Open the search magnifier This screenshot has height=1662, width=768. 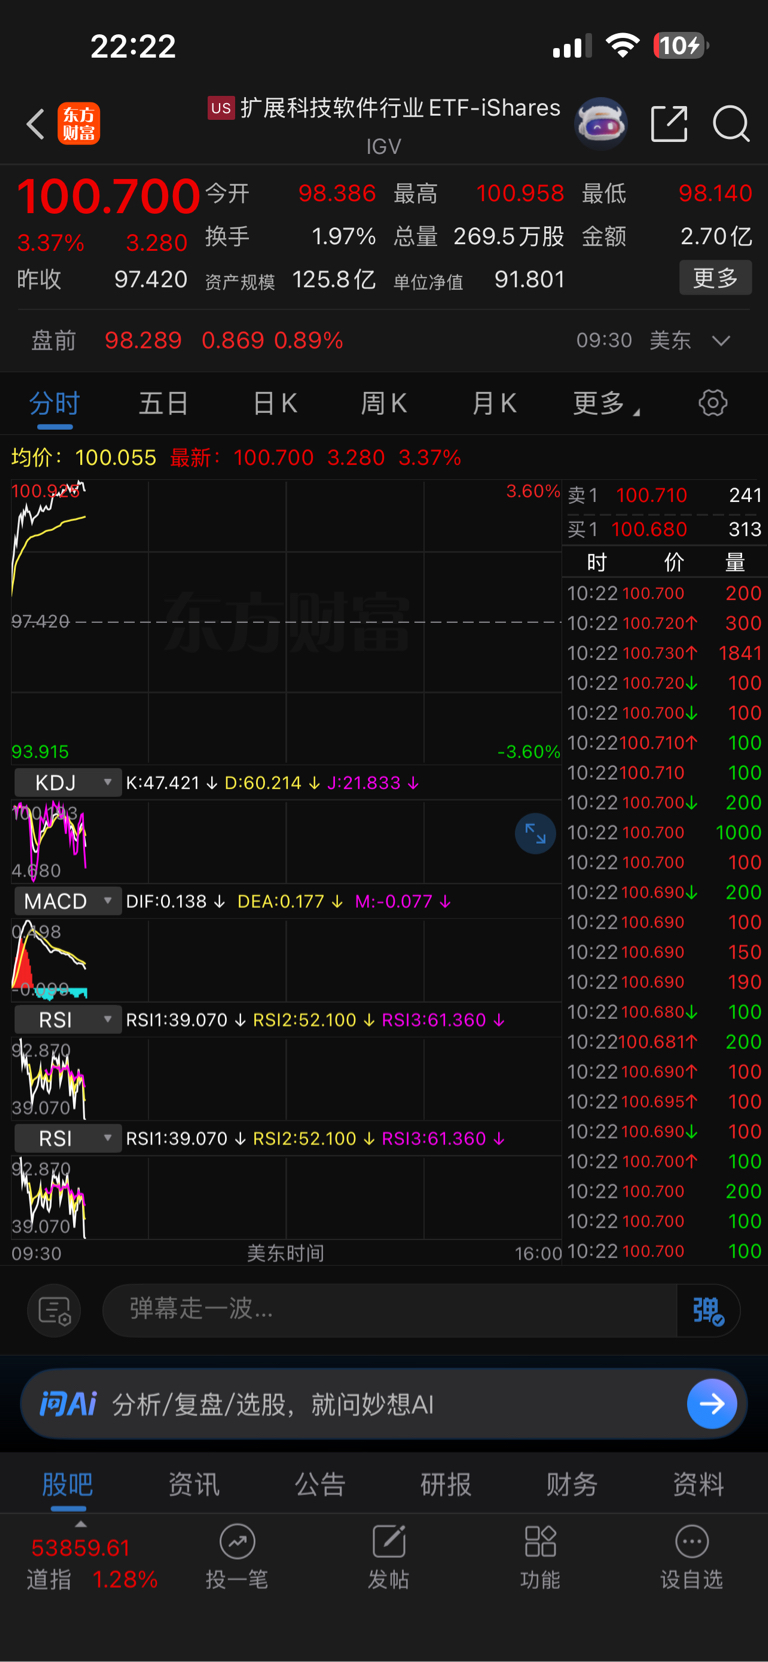[x=731, y=124]
